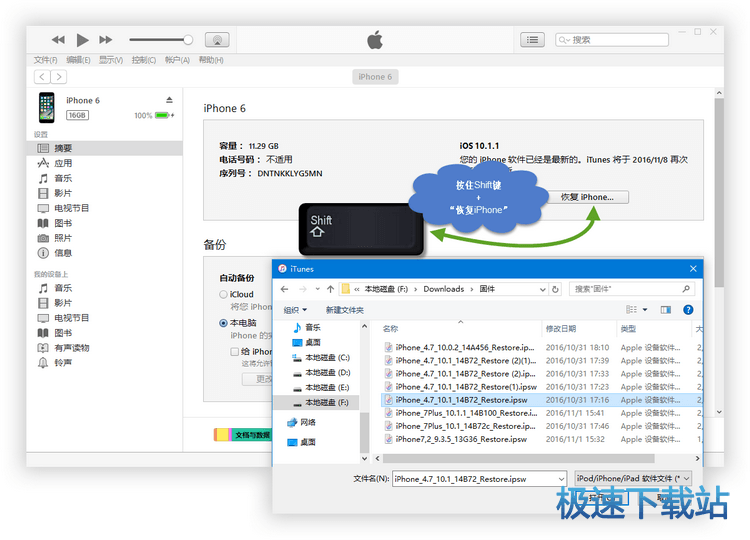Go back with the iTunes back arrow
This screenshot has height=540, width=750.
pos(42,77)
